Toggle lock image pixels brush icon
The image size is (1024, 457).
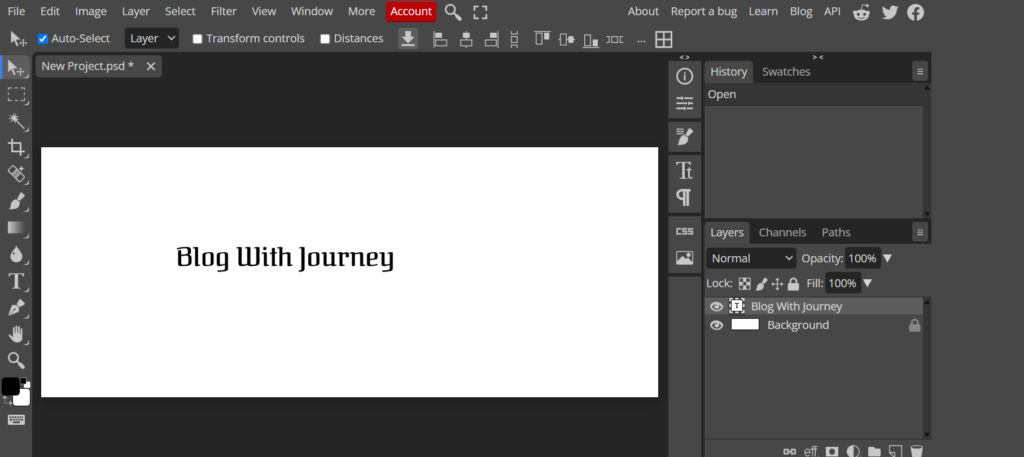point(761,284)
